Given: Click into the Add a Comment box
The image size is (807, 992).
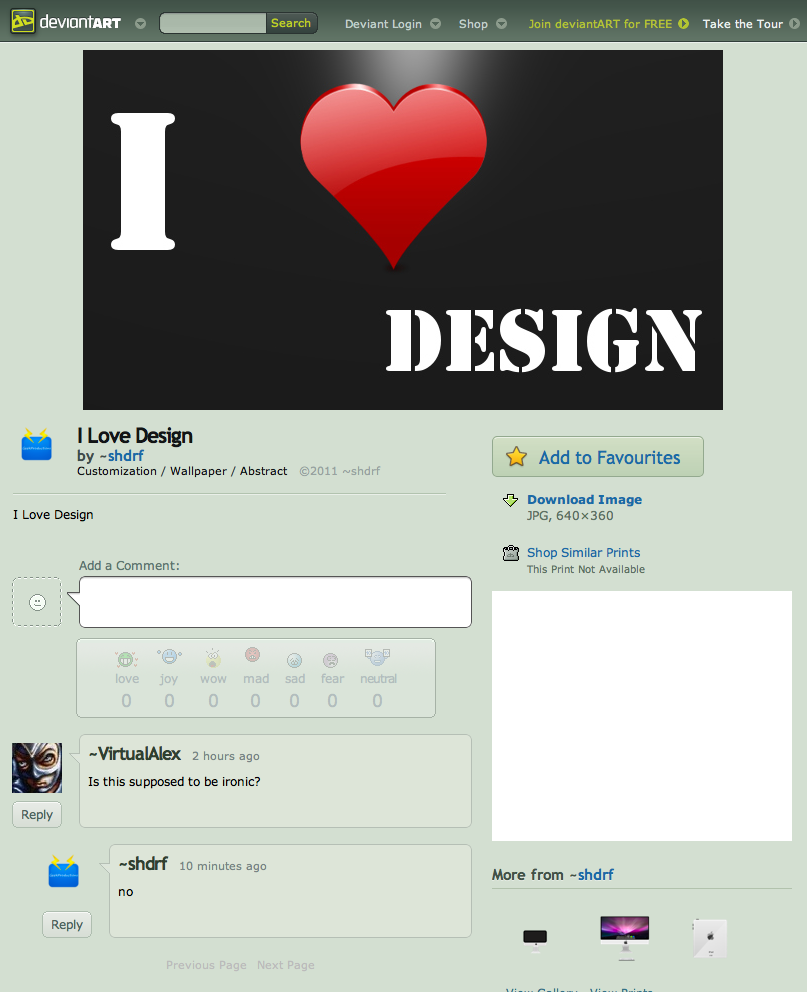Looking at the screenshot, I should click(275, 602).
